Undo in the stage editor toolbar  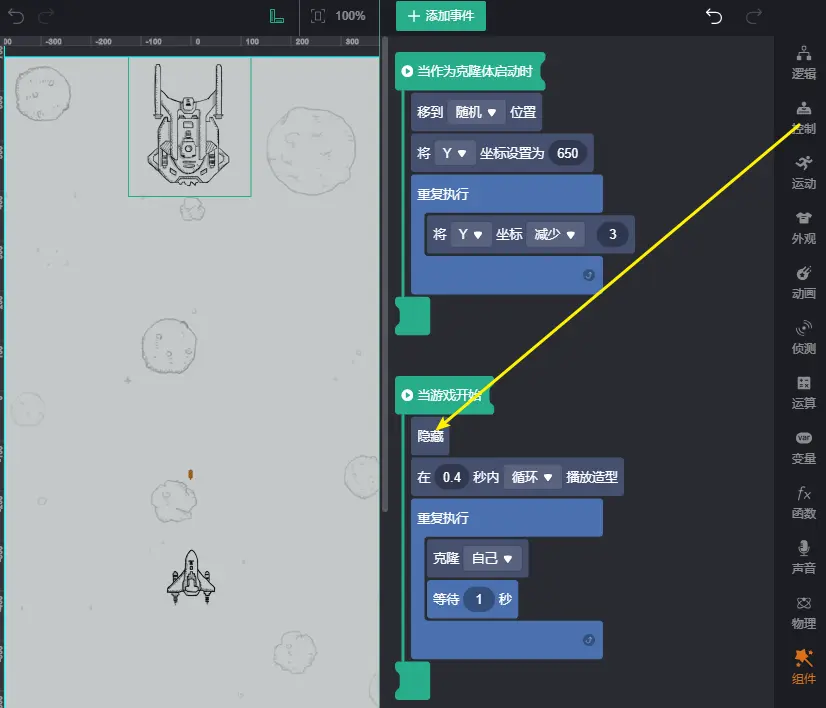coord(16,16)
